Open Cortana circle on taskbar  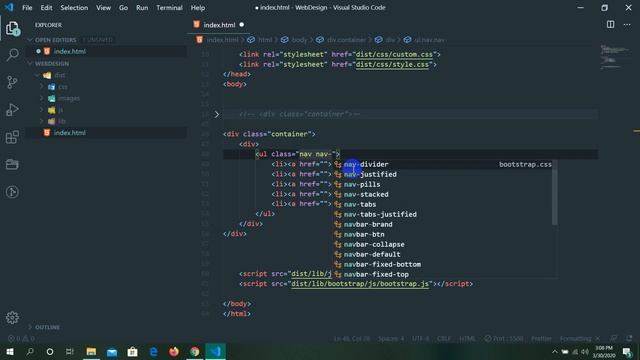[x=50, y=351]
